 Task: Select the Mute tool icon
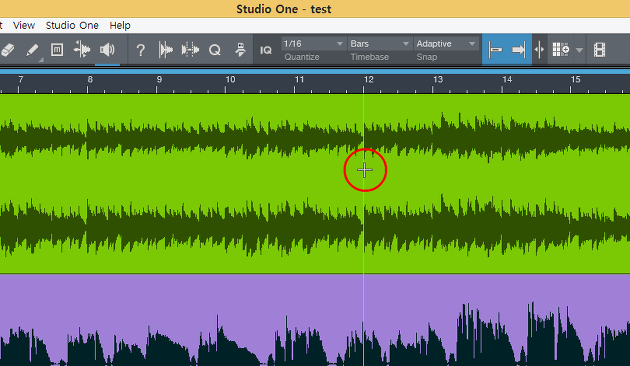[57, 50]
